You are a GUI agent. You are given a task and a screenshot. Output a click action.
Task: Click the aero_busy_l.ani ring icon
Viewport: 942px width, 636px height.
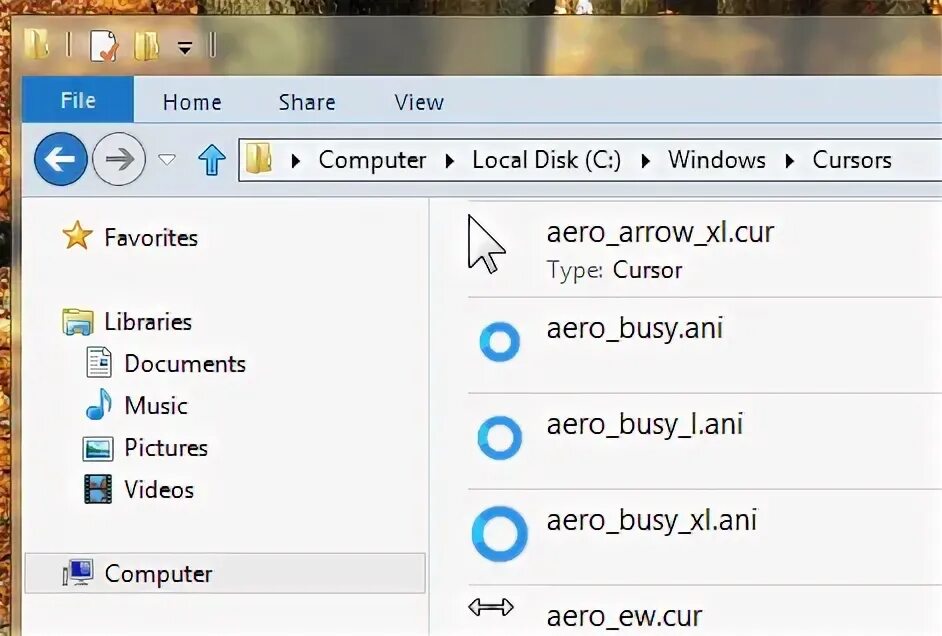pos(500,438)
